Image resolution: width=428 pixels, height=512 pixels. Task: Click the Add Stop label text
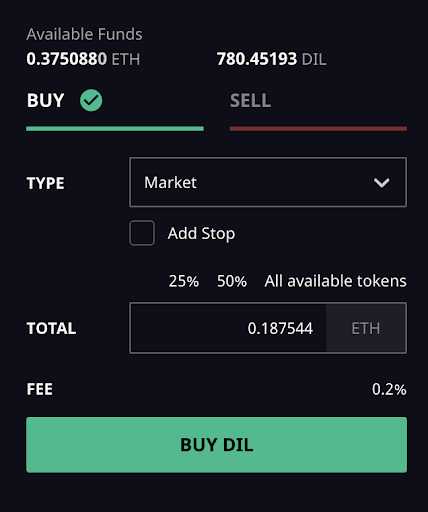click(201, 233)
